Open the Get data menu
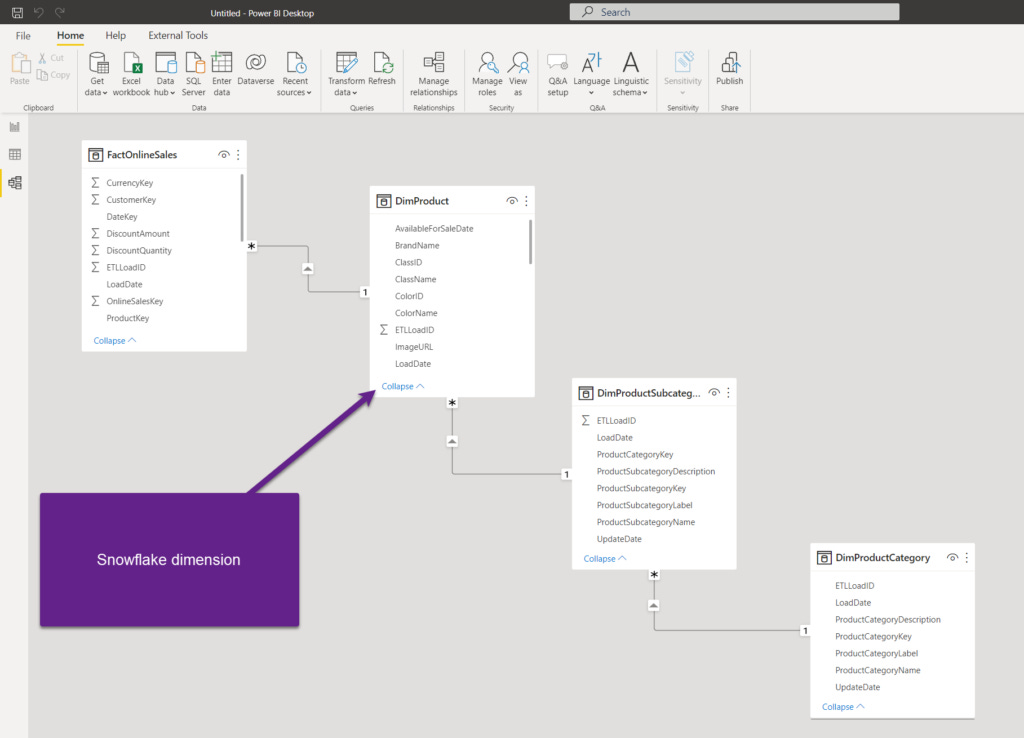1024x738 pixels. pyautogui.click(x=97, y=74)
